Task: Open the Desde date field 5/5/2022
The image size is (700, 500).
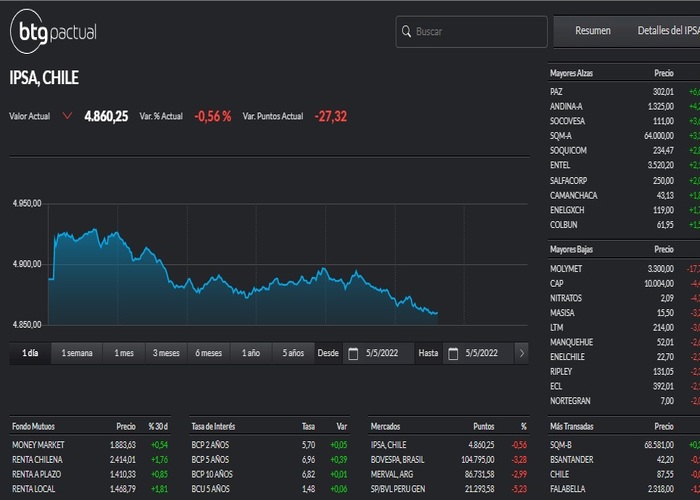Action: (378, 354)
